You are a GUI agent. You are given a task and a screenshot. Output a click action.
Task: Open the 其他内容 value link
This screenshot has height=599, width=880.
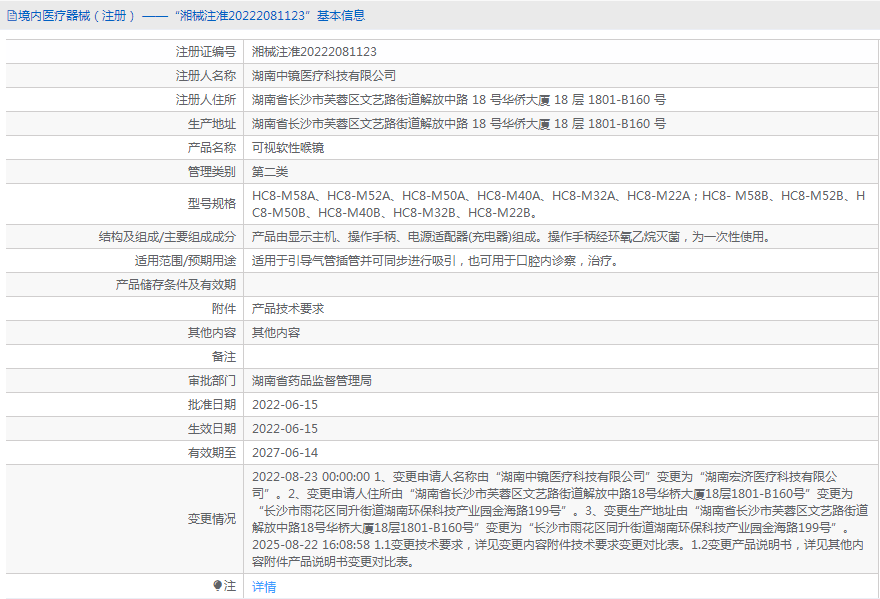pos(276,332)
